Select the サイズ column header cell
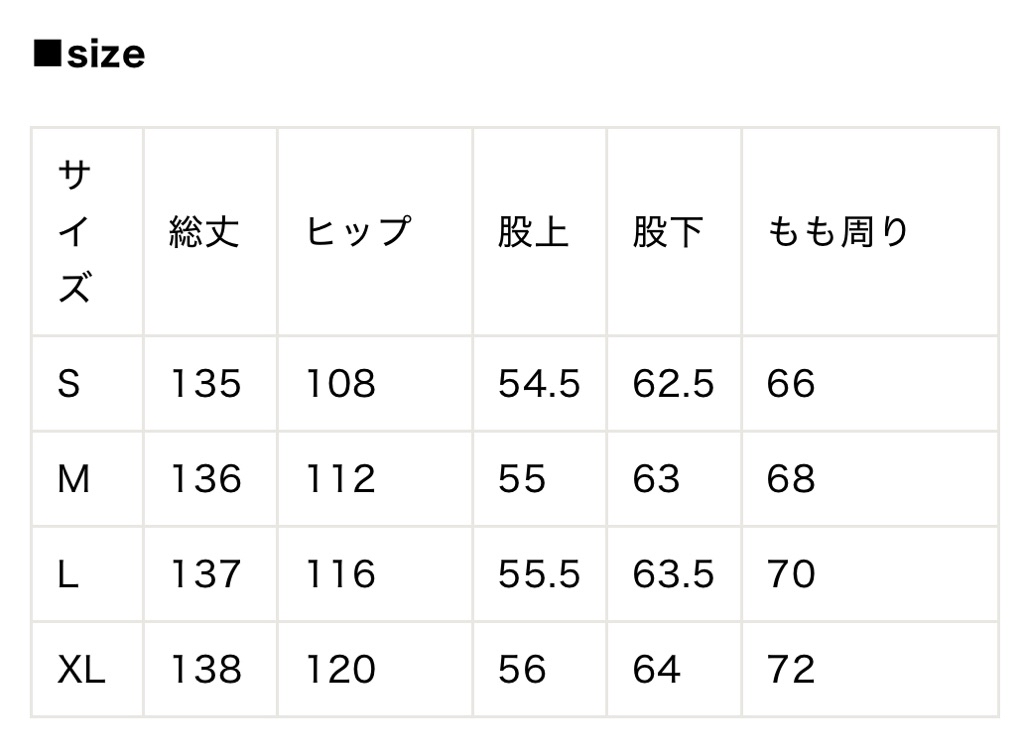 [75, 232]
